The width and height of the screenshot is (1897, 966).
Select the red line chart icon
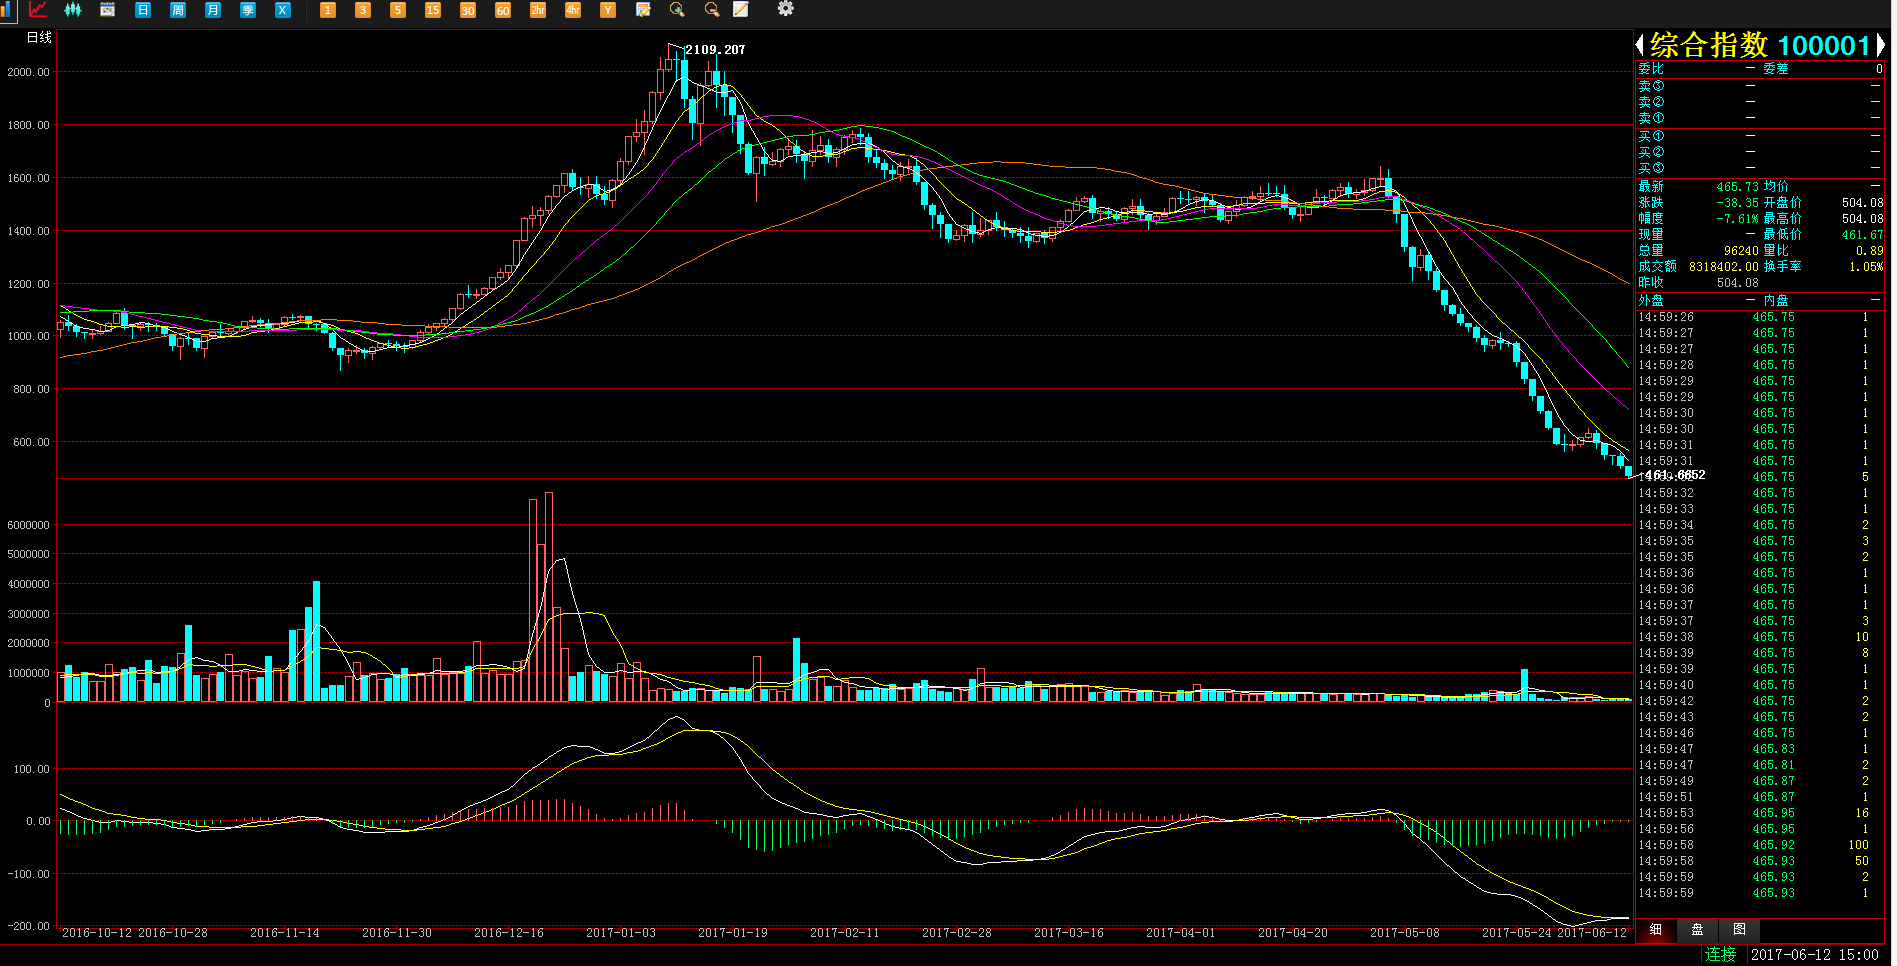coord(38,10)
